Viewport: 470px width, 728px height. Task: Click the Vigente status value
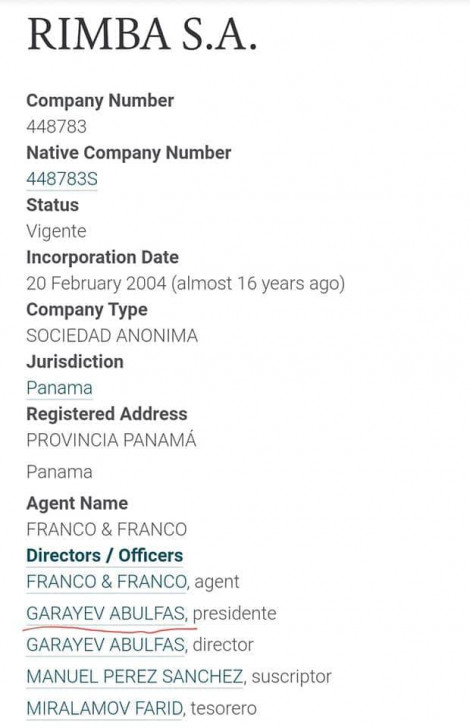pyautogui.click(x=56, y=231)
